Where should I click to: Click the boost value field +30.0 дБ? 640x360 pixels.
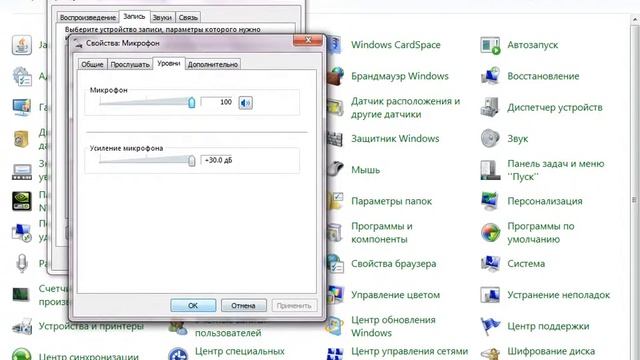(216, 160)
